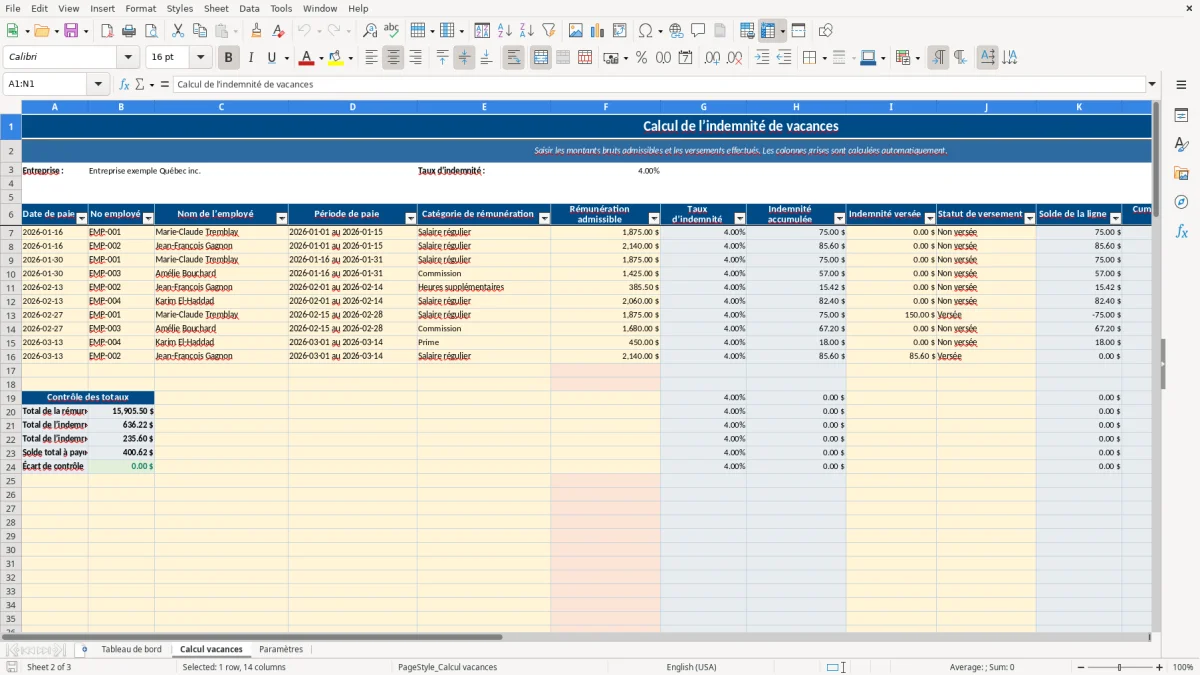Click Add Decimal Place icon
The image size is (1200, 675).
click(x=712, y=58)
